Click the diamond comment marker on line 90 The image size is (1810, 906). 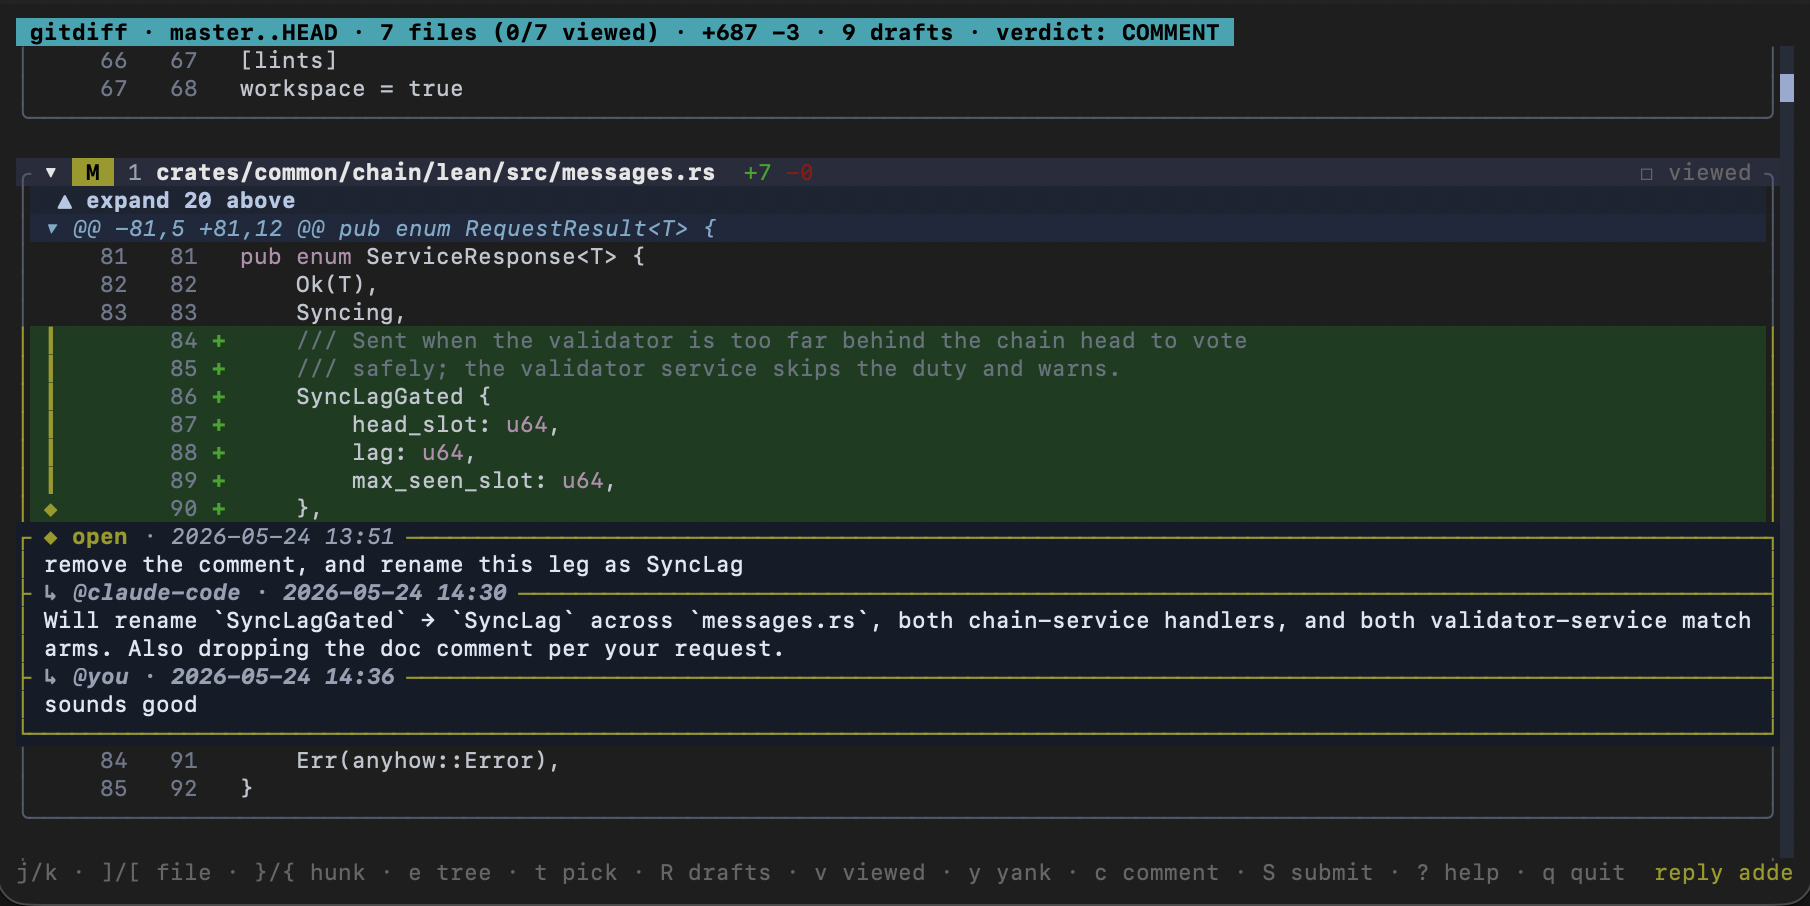point(50,509)
